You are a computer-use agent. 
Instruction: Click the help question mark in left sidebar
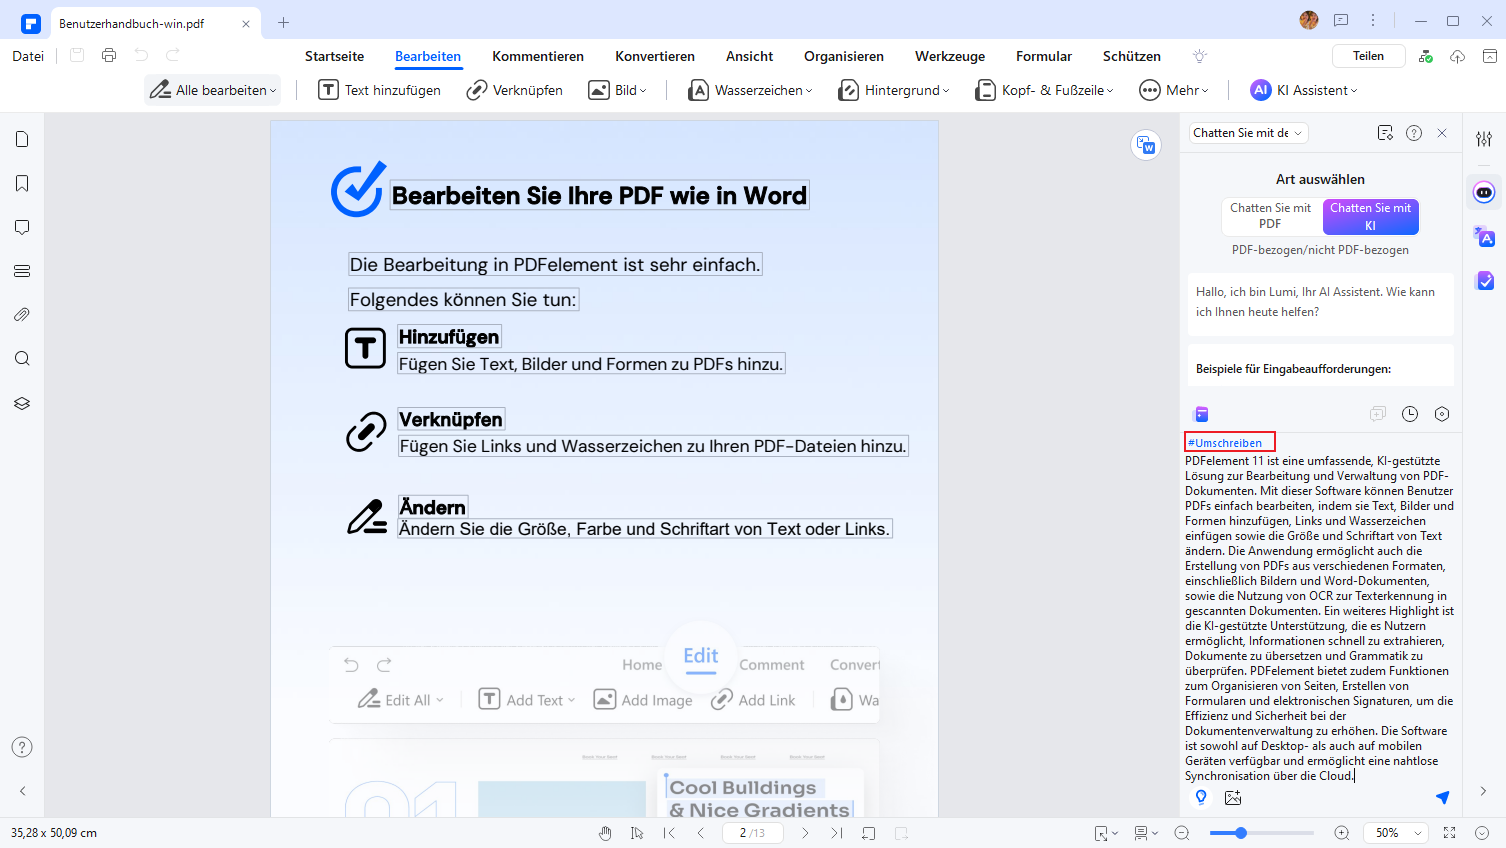(x=22, y=747)
